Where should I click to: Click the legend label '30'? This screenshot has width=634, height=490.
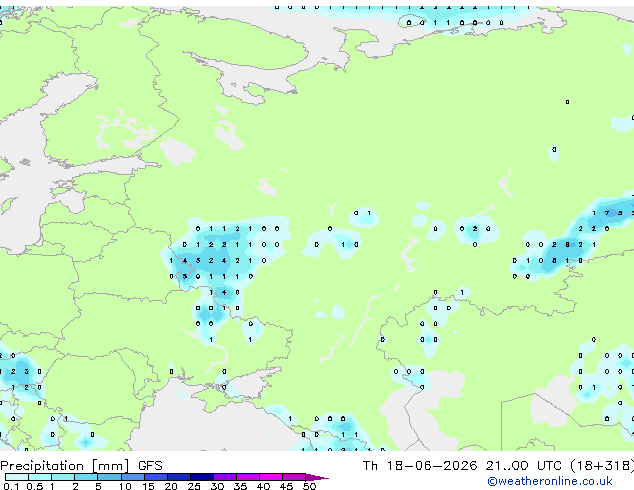(x=217, y=486)
